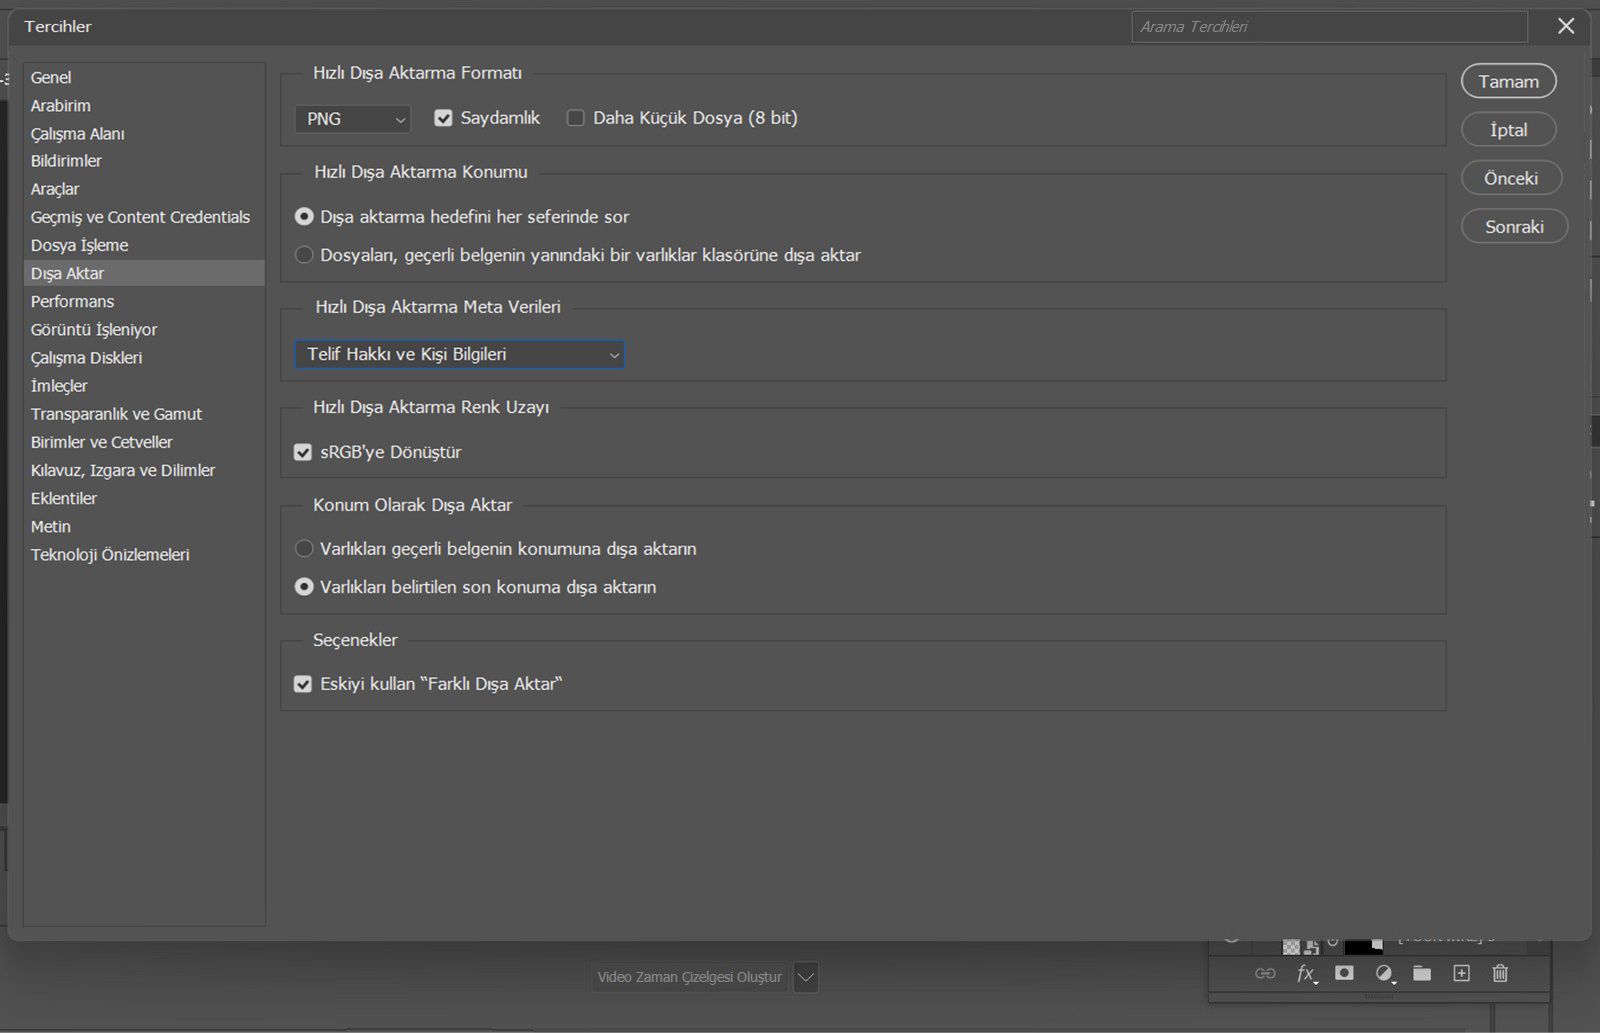
Task: Open dropdown next to Video Zaman Çizelgesi
Action: tap(806, 977)
